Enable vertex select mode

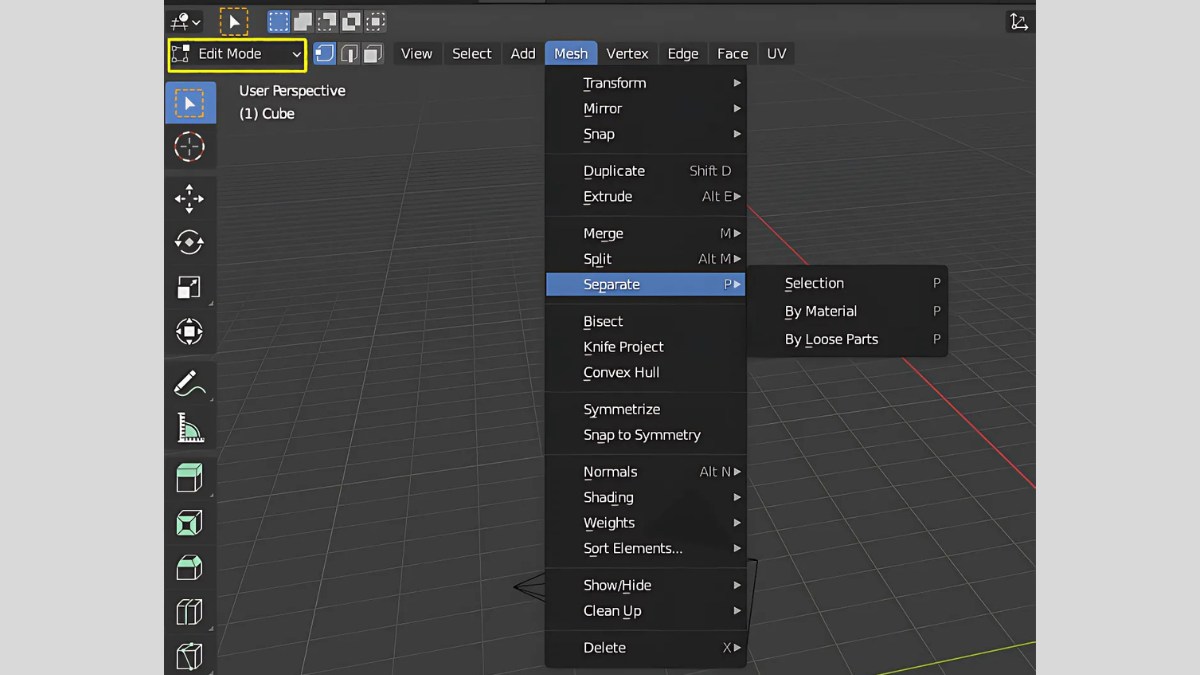click(325, 54)
